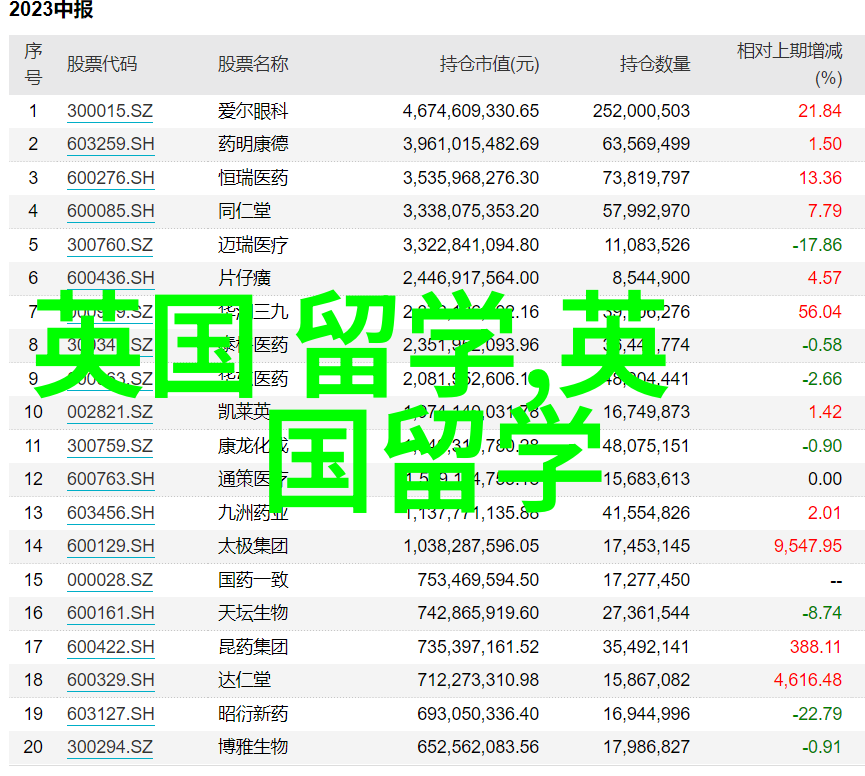Select stock name 迈瑞医疗

pyautogui.click(x=253, y=245)
